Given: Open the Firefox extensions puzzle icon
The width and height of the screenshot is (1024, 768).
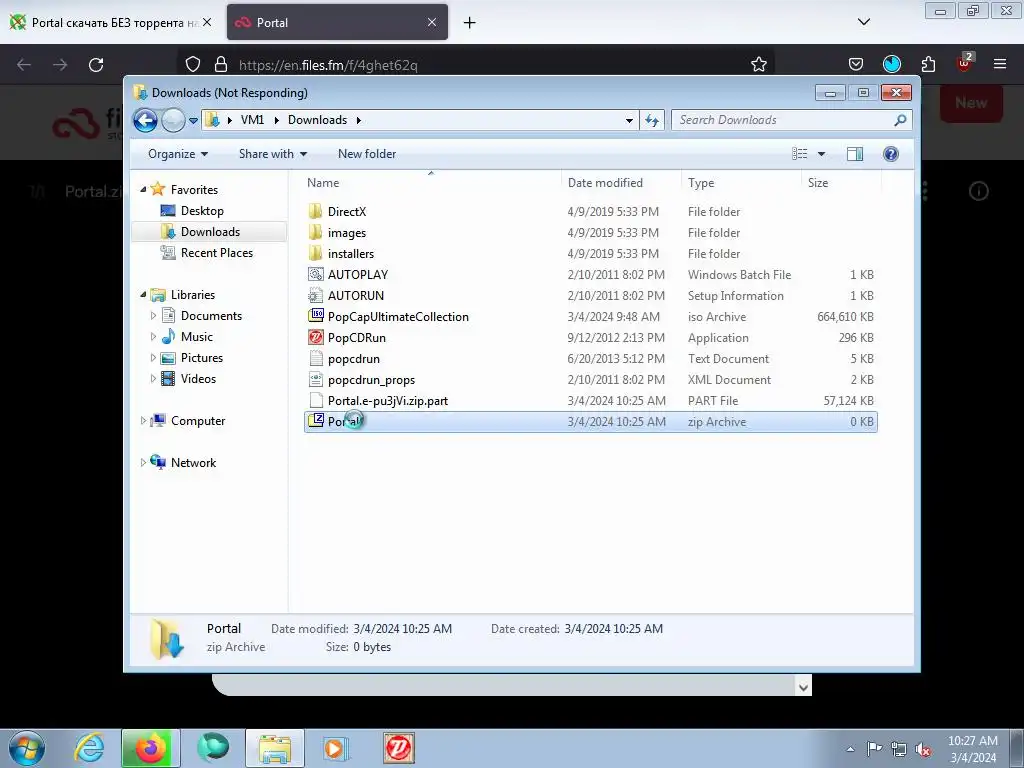Looking at the screenshot, I should (928, 65).
